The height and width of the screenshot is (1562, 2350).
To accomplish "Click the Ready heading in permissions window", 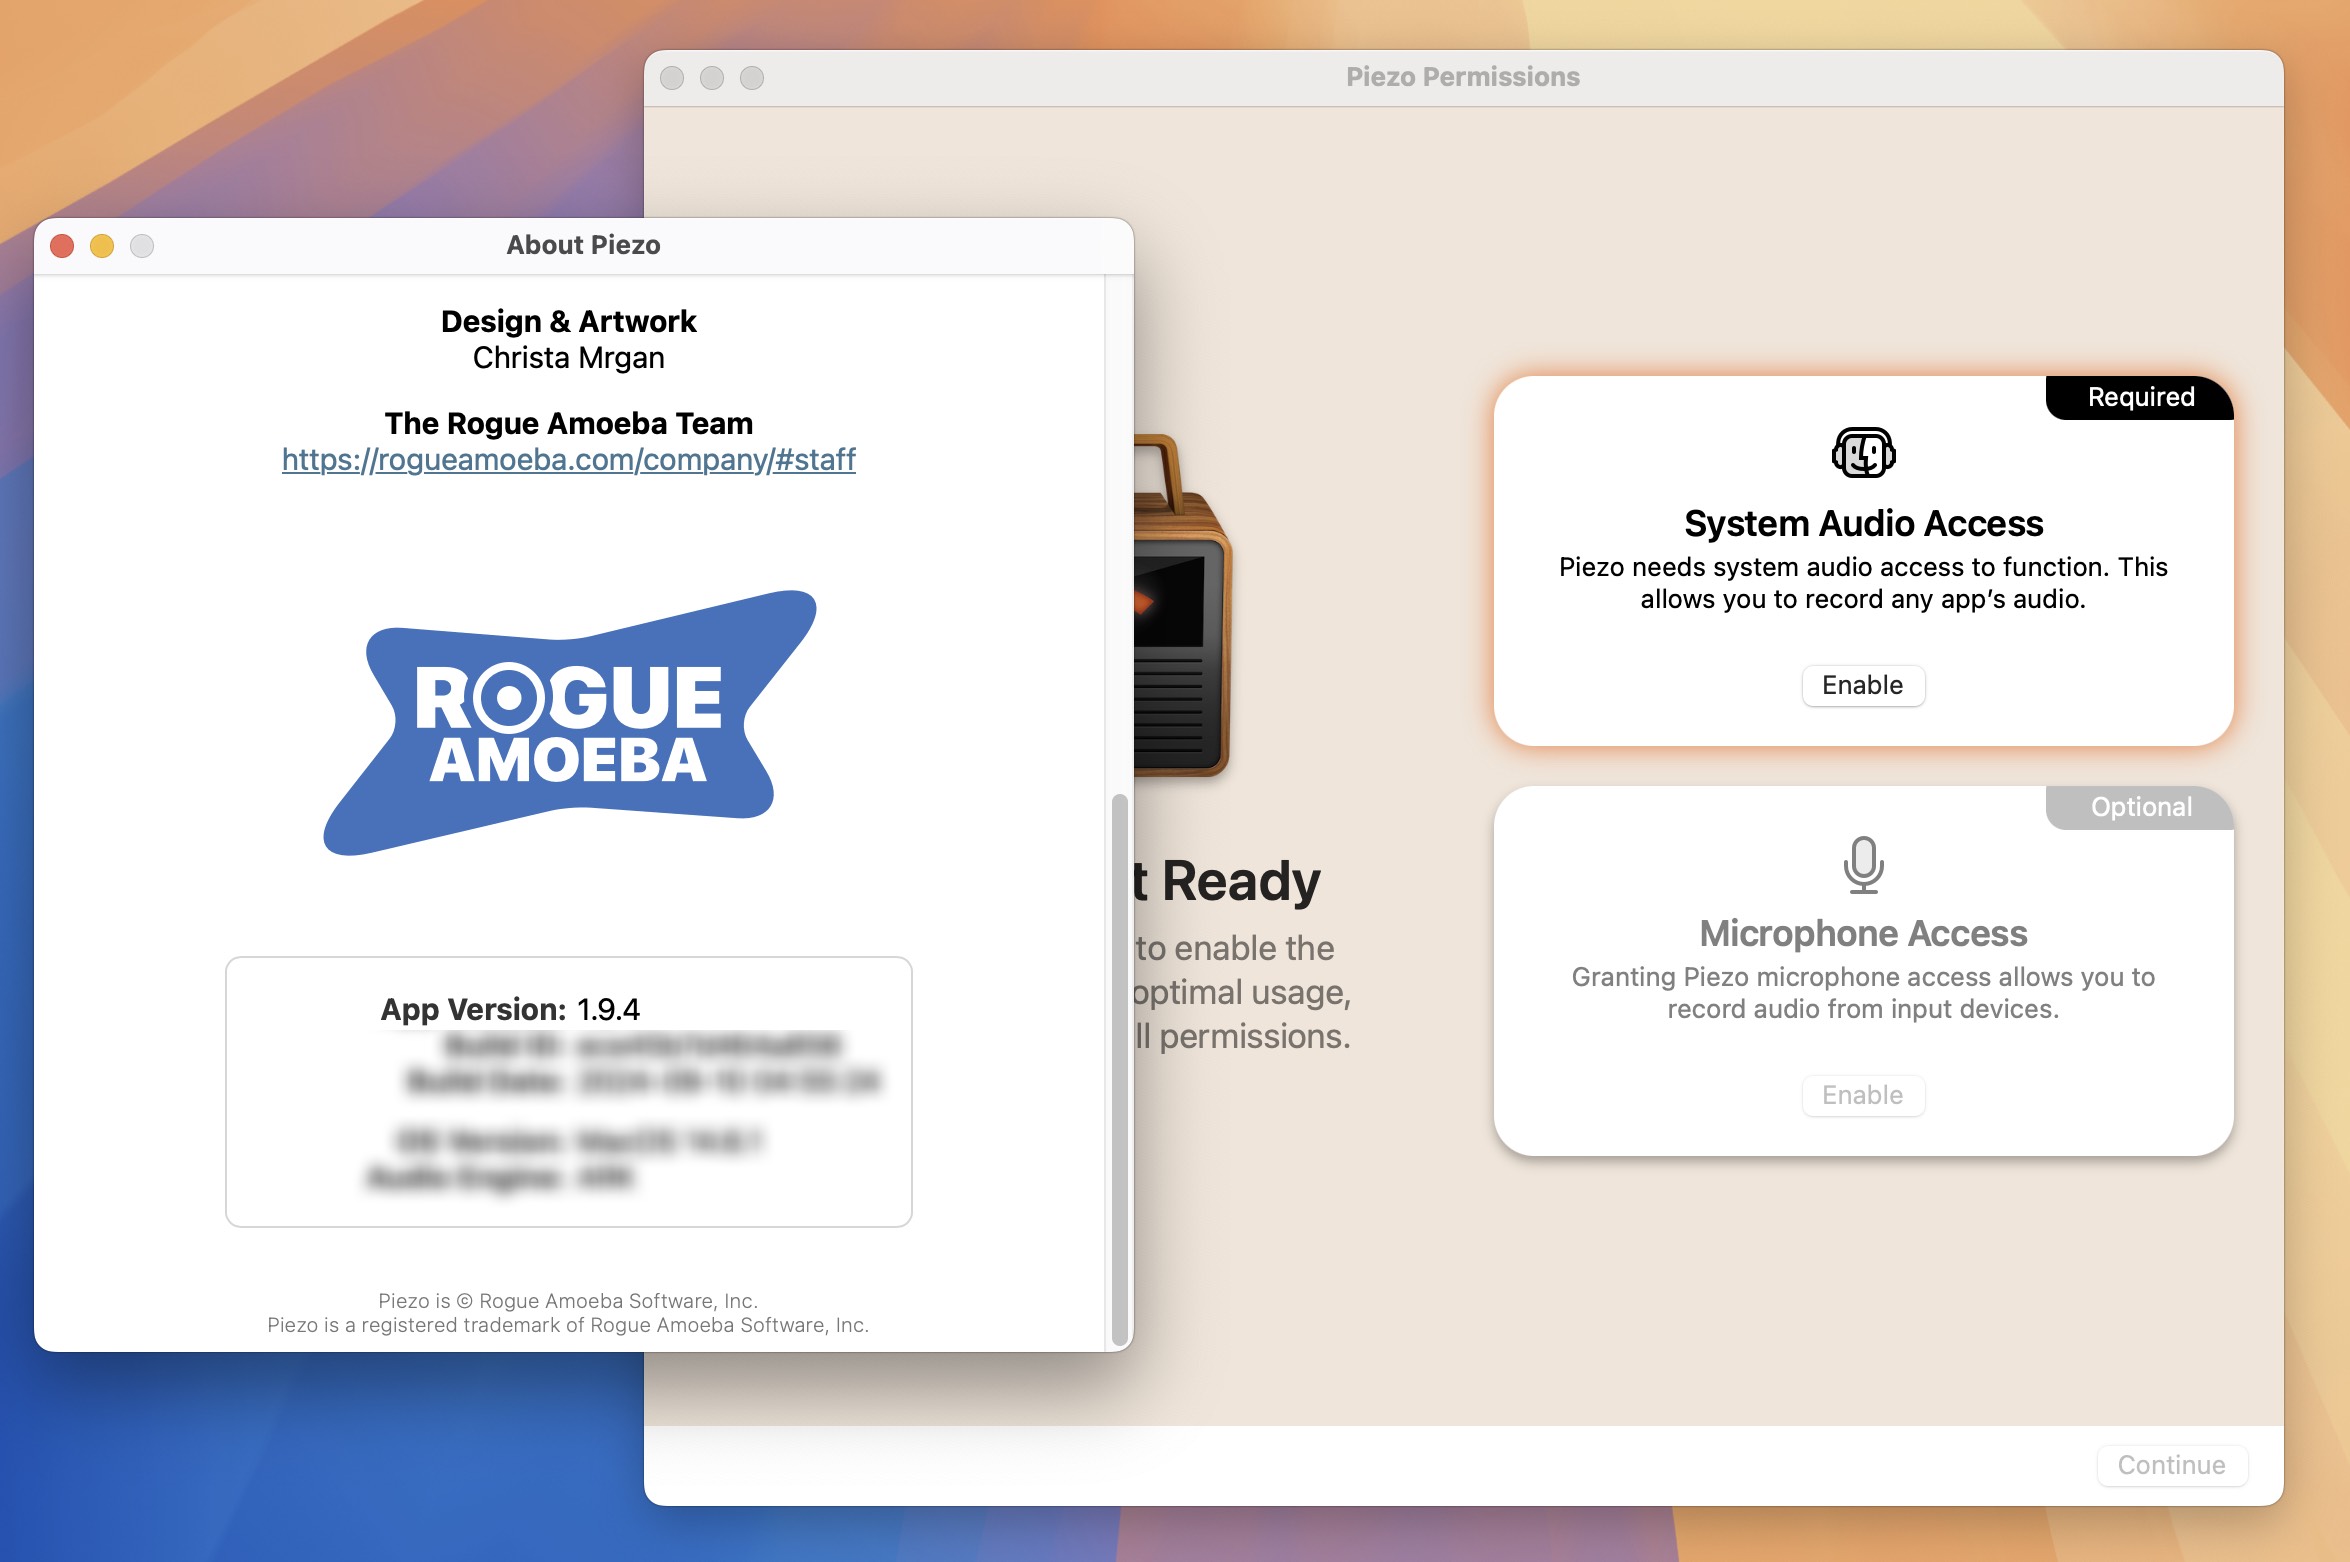I will coord(1228,881).
